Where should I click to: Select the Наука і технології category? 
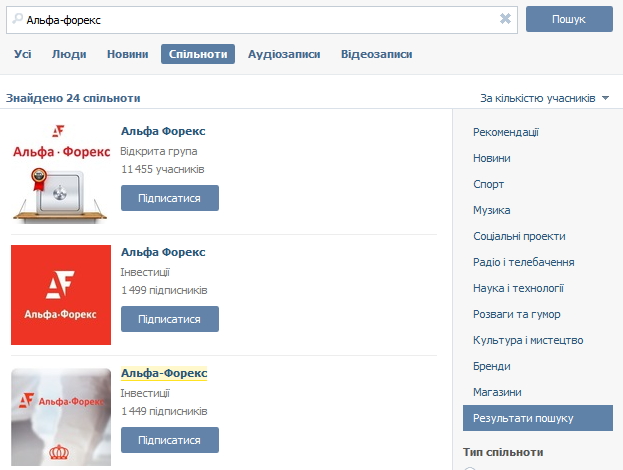[518, 288]
